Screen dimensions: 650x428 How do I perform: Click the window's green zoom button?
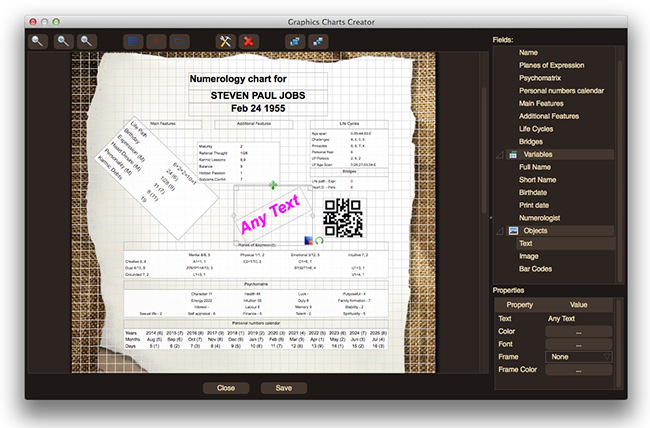(56, 22)
